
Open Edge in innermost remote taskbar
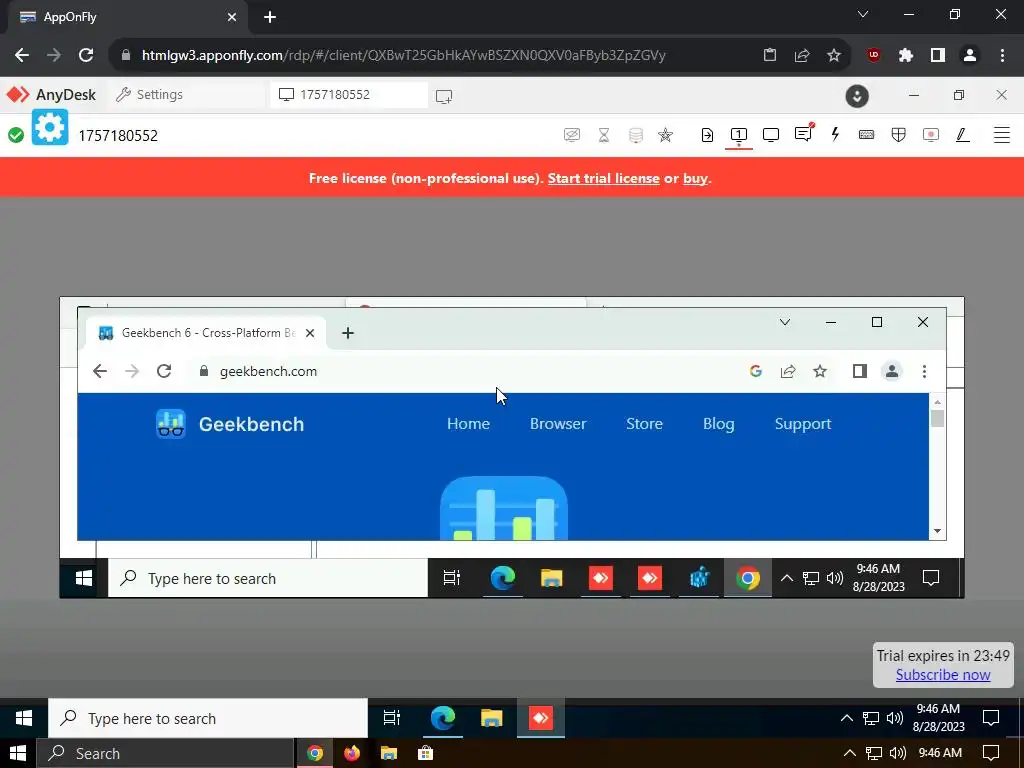(502, 578)
